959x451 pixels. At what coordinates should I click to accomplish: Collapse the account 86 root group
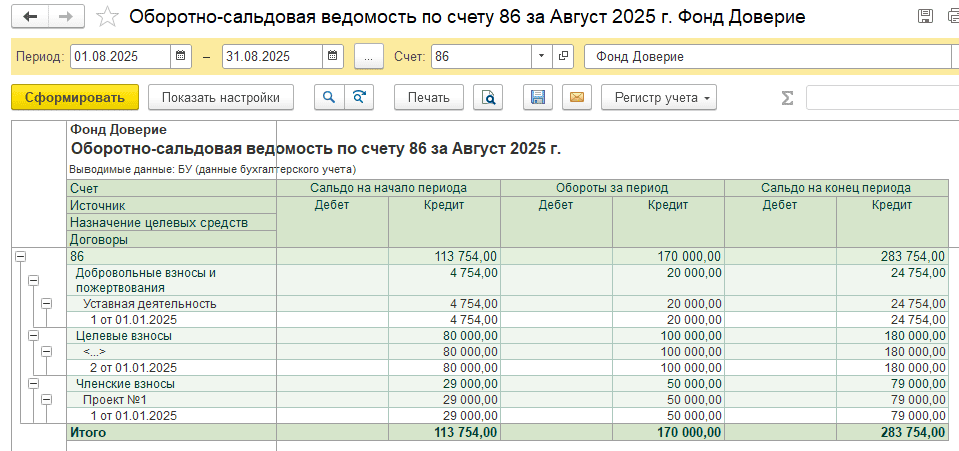click(x=18, y=257)
